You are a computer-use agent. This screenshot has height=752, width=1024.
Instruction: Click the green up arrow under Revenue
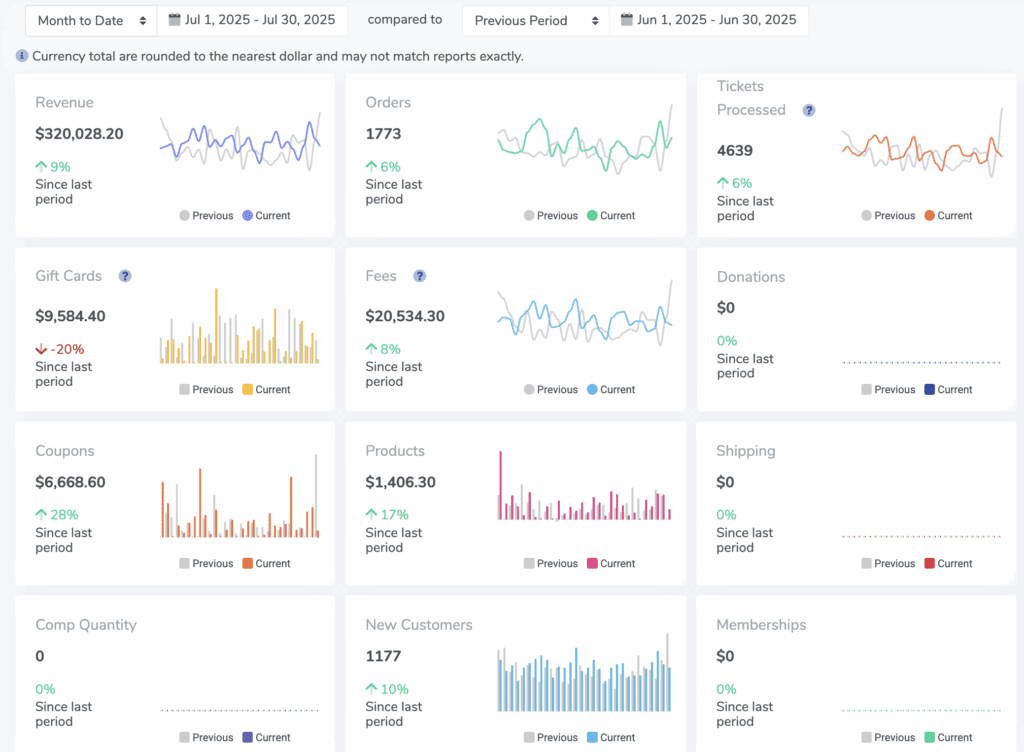point(41,167)
